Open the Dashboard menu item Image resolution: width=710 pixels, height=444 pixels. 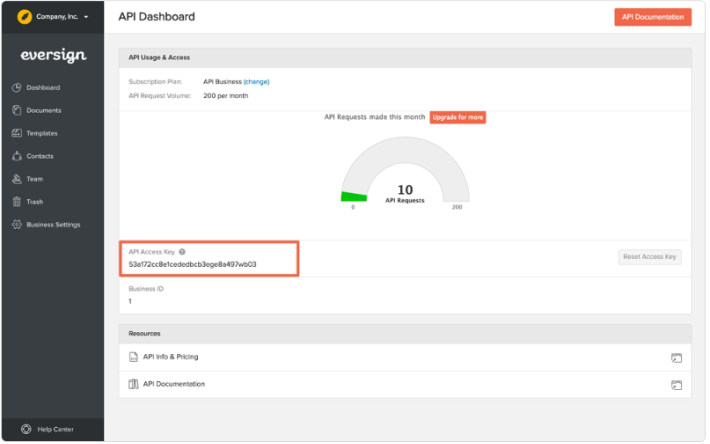coord(43,87)
